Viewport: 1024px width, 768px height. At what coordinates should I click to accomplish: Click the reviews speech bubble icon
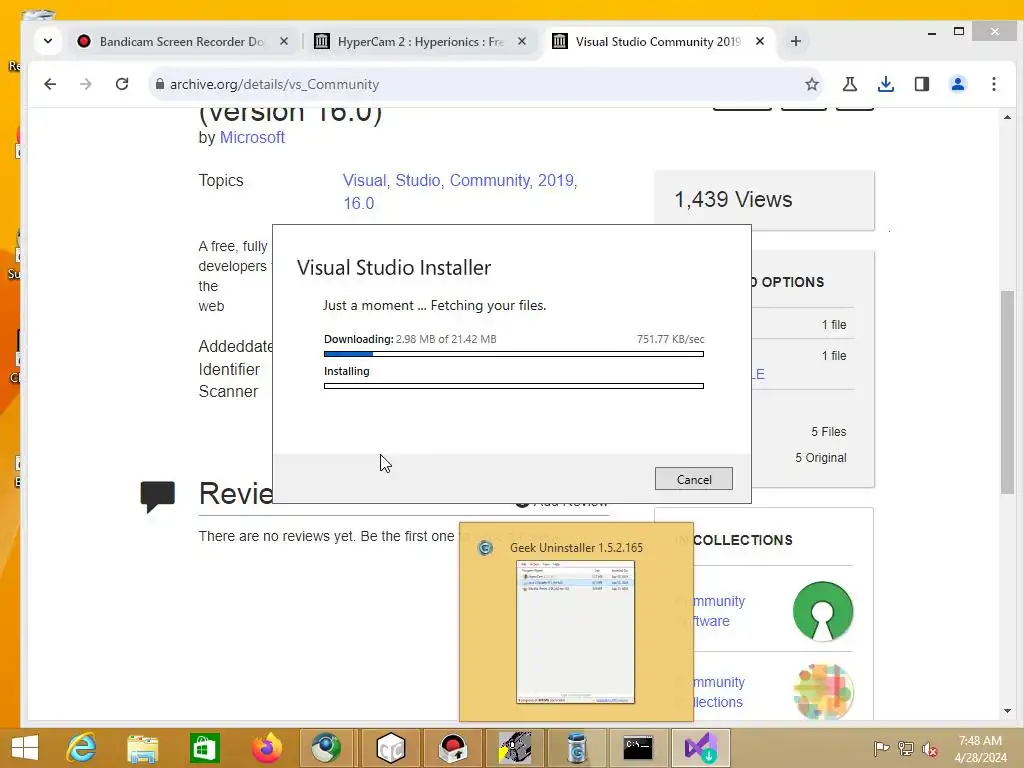click(x=157, y=496)
